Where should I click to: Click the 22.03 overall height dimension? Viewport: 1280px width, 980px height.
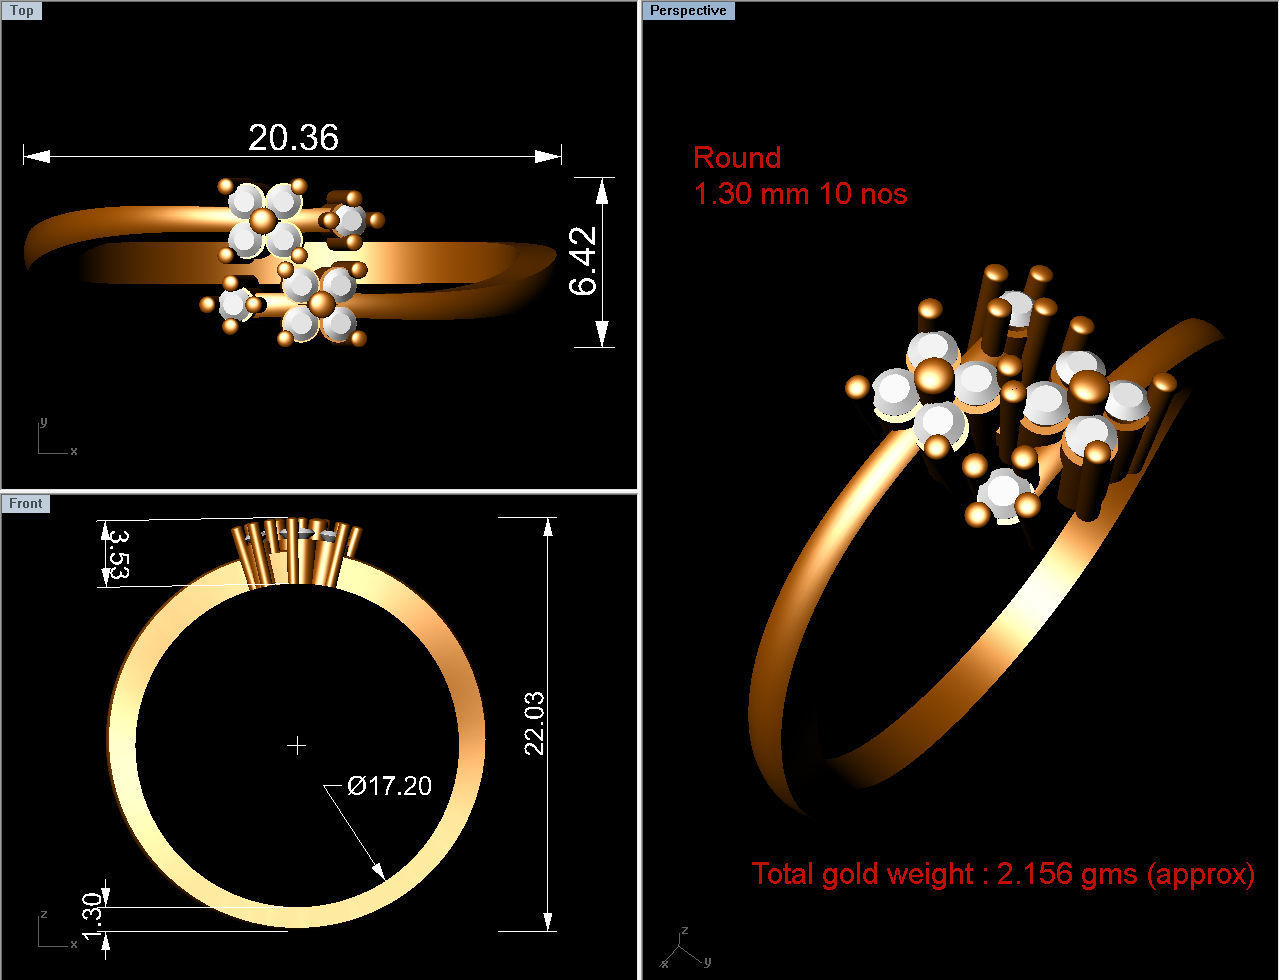click(534, 722)
